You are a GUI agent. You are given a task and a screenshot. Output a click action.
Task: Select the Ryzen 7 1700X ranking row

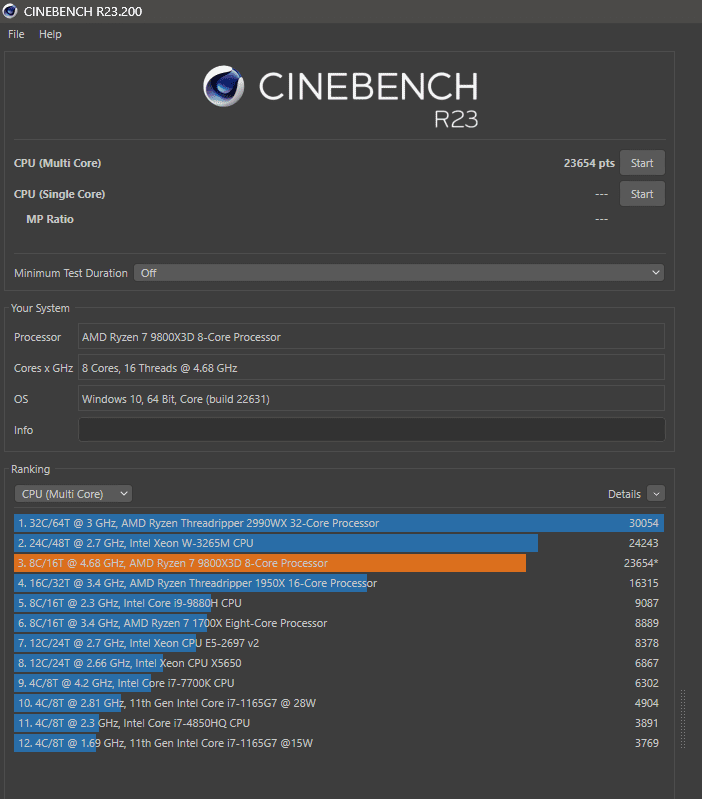coord(339,623)
